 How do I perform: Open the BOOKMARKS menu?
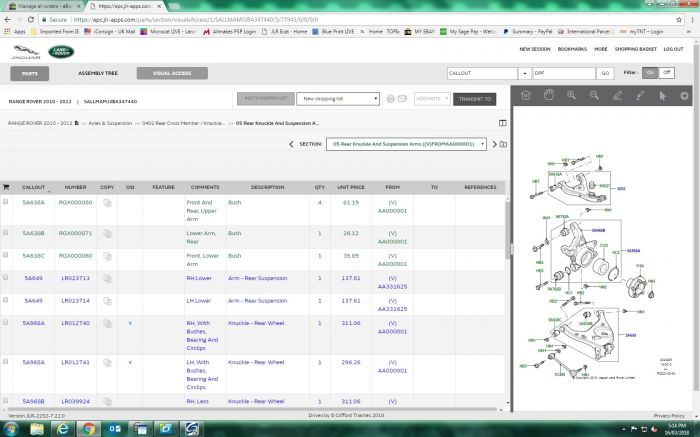click(x=572, y=49)
